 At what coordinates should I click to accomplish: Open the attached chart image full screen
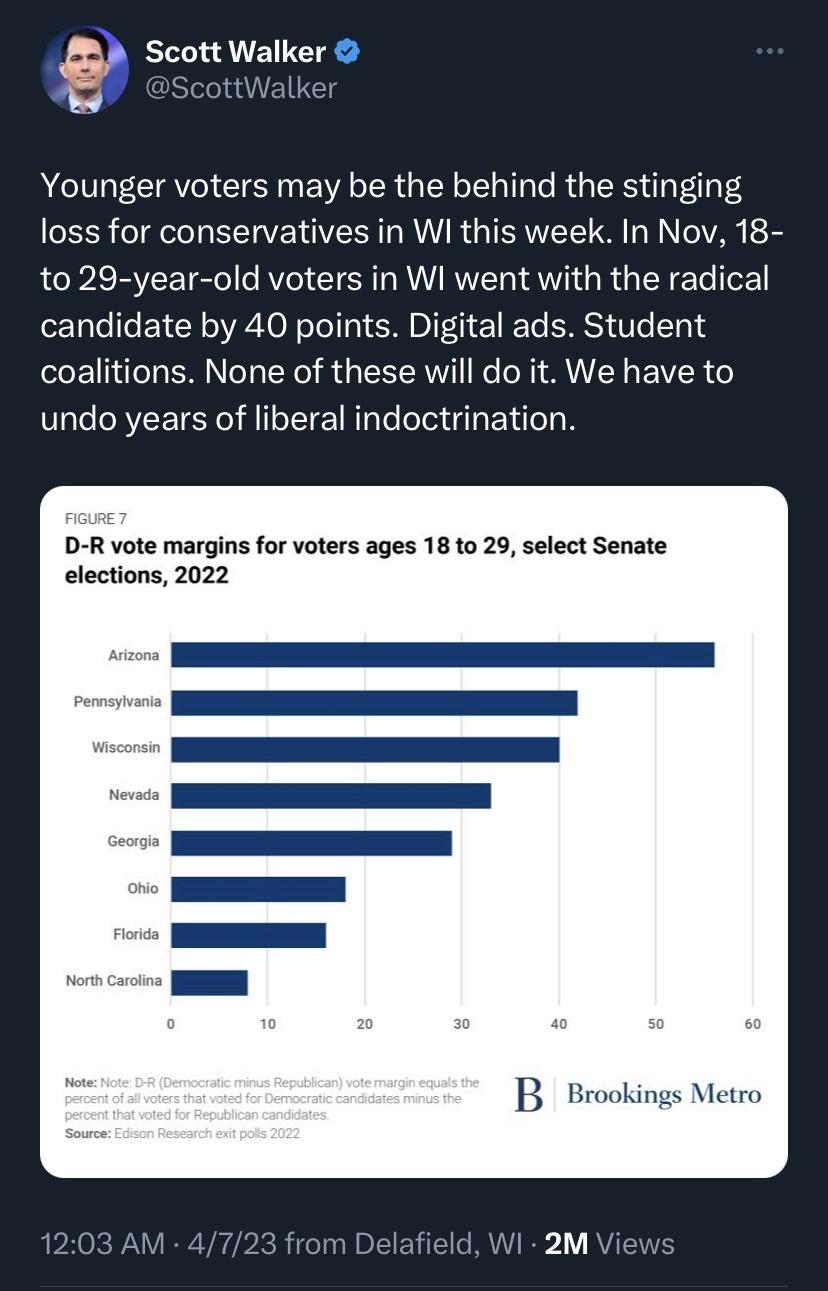tap(414, 830)
